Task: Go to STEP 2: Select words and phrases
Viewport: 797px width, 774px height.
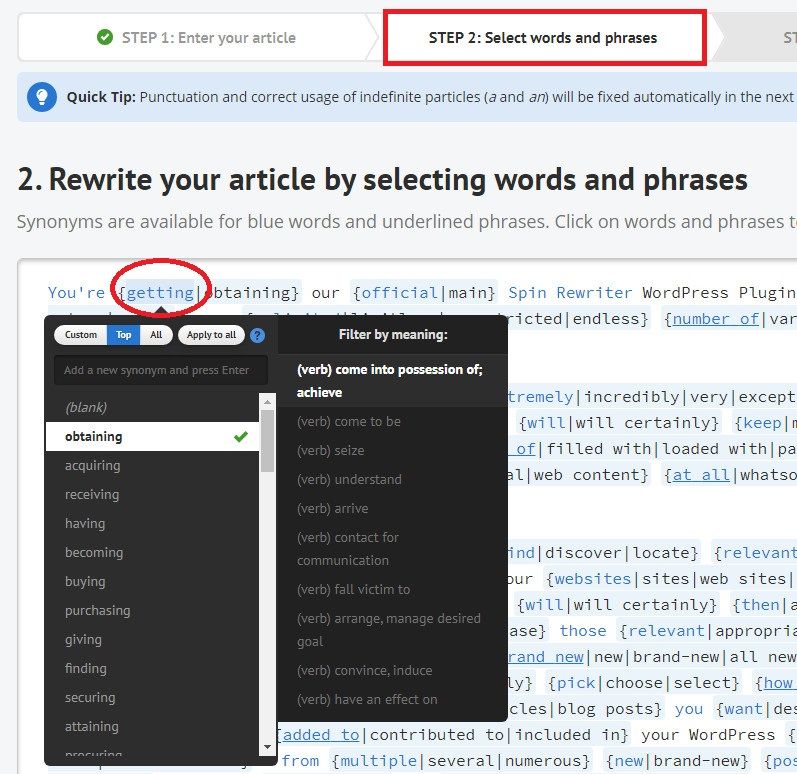Action: tap(543, 38)
